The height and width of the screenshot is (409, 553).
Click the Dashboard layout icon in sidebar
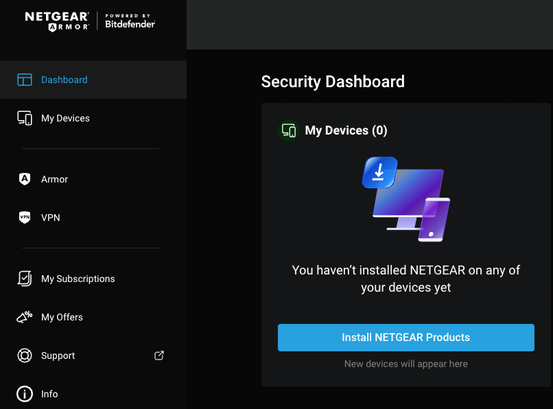(x=24, y=80)
